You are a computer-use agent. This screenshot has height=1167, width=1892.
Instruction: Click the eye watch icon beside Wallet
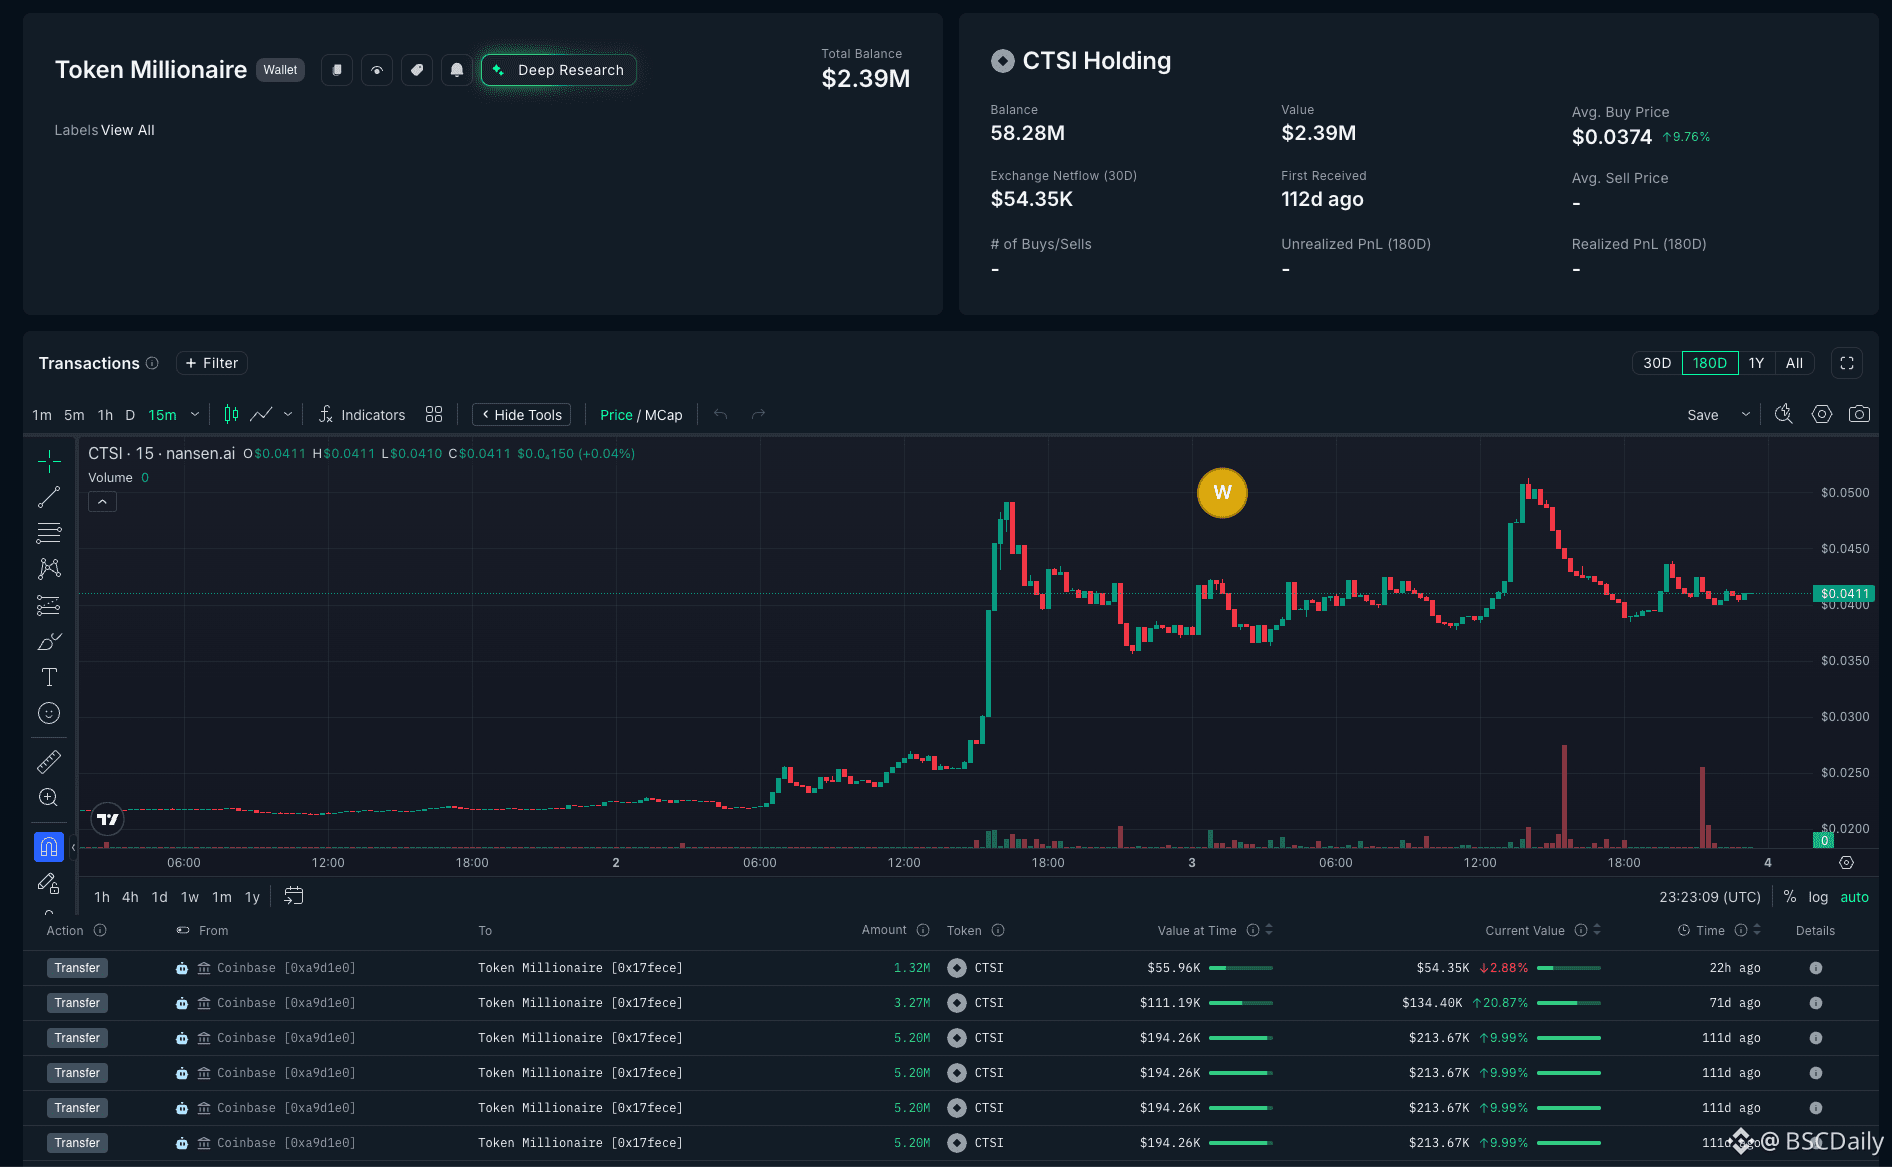[x=377, y=70]
